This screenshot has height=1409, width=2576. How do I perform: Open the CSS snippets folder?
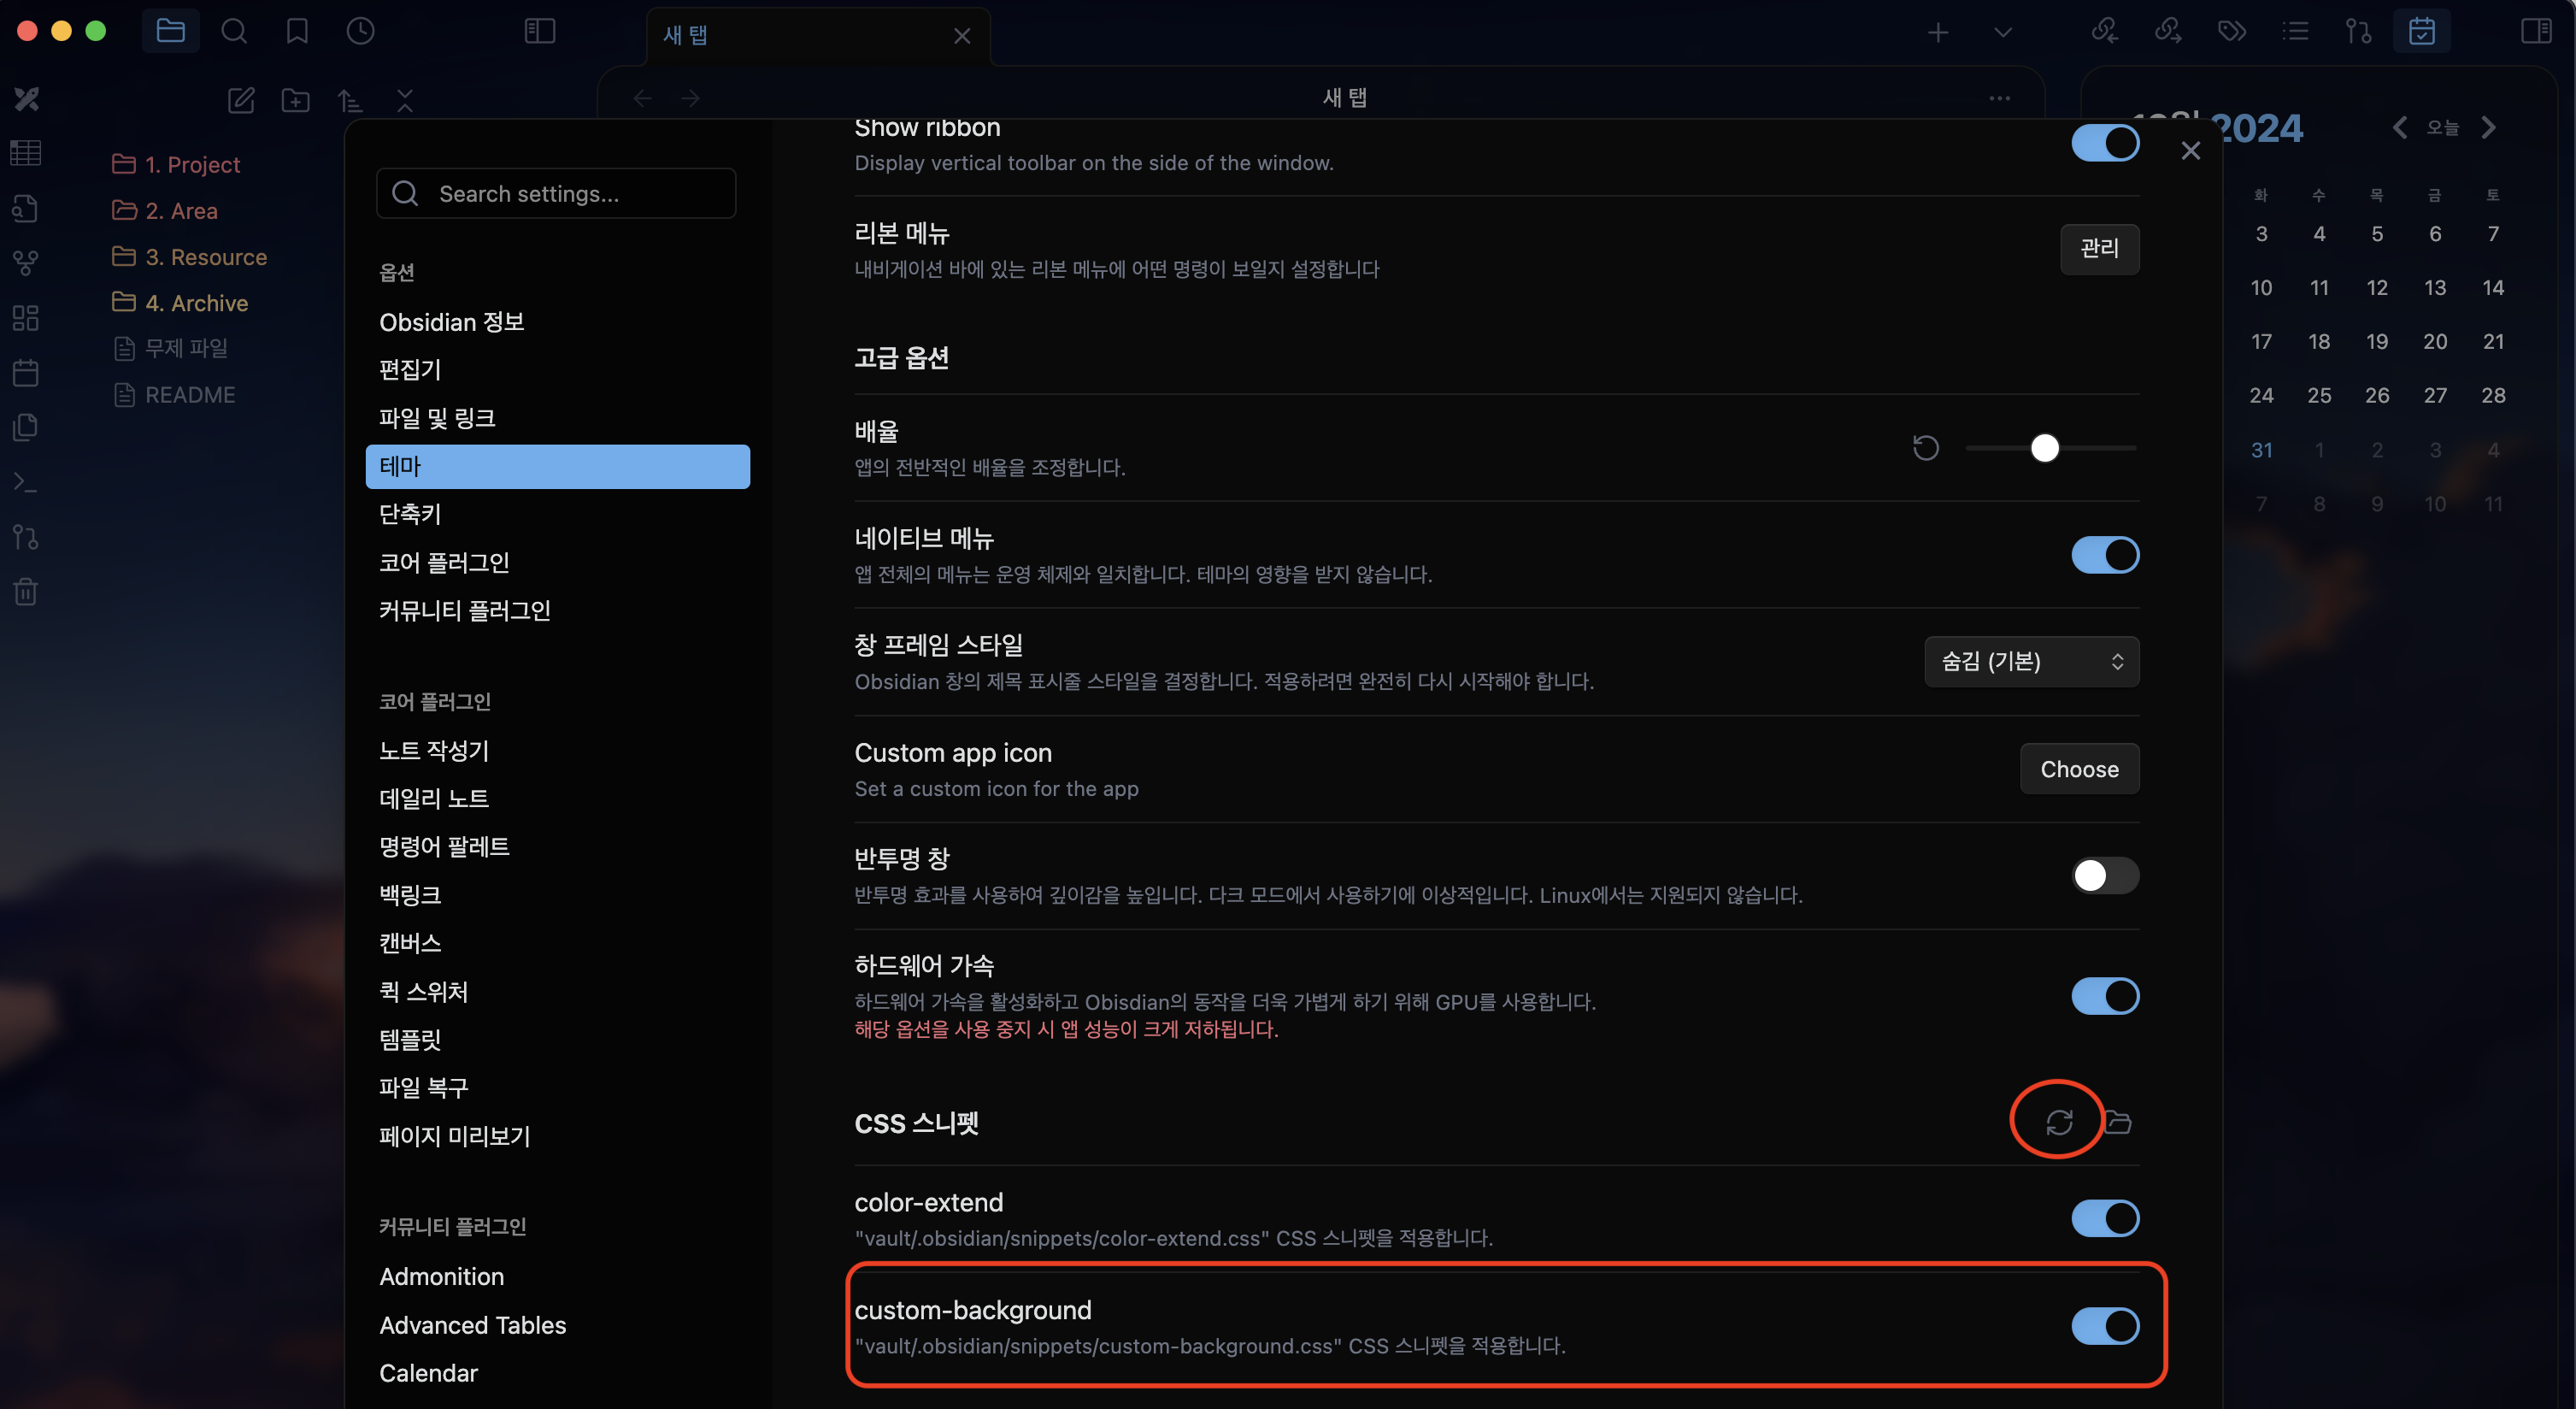[2117, 1122]
